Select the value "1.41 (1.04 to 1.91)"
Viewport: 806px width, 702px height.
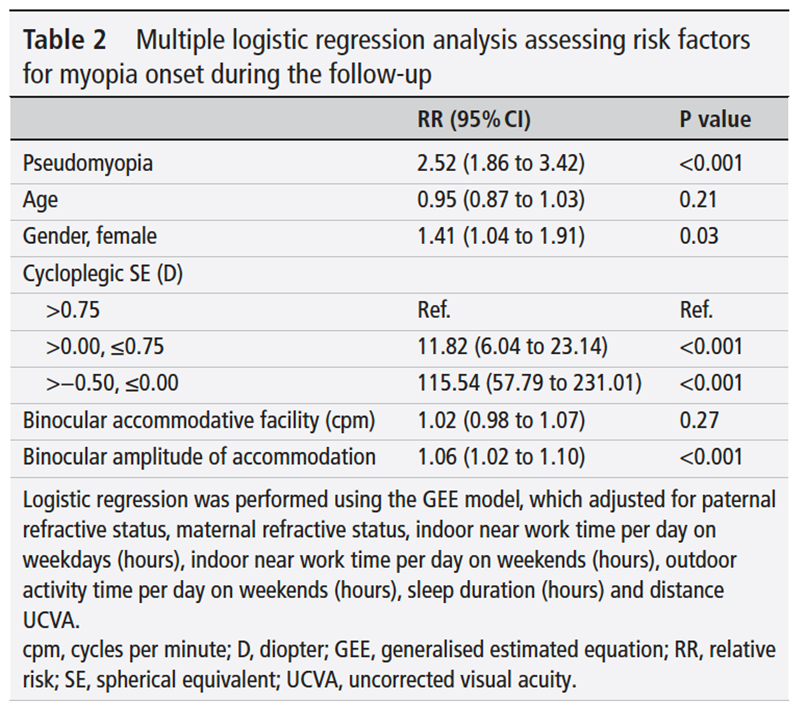tap(500, 236)
